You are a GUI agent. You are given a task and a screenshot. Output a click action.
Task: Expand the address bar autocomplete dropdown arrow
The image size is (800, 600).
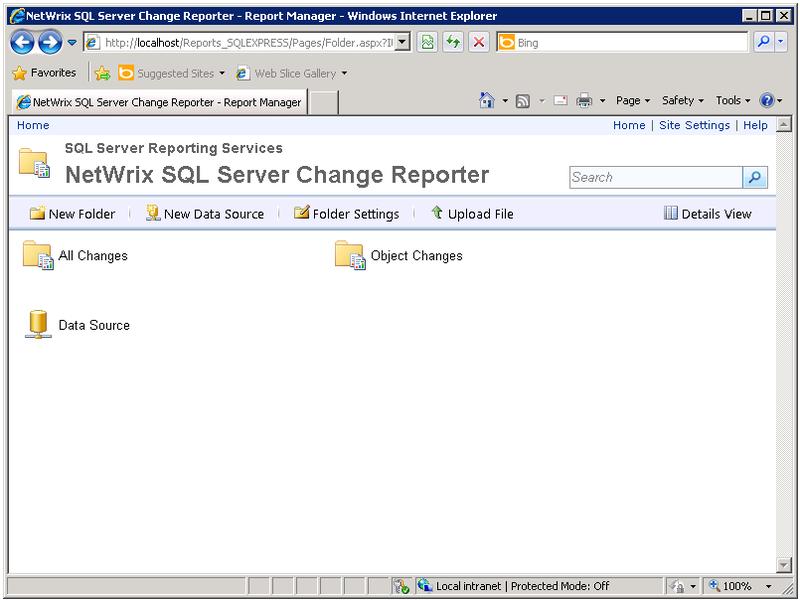point(403,43)
